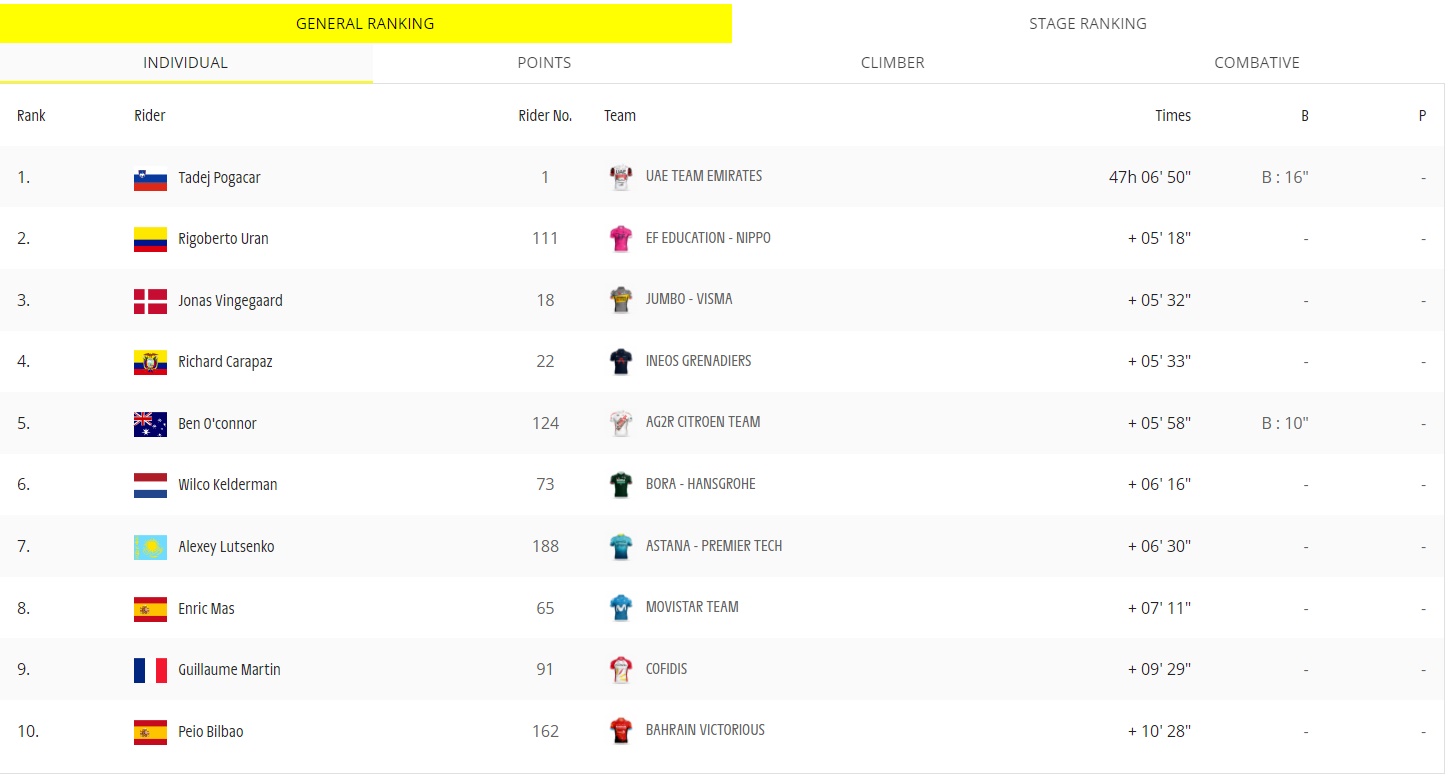Click the Jumbo - Visma jersey icon
Viewport: 1451px width, 778px height.
(x=621, y=300)
